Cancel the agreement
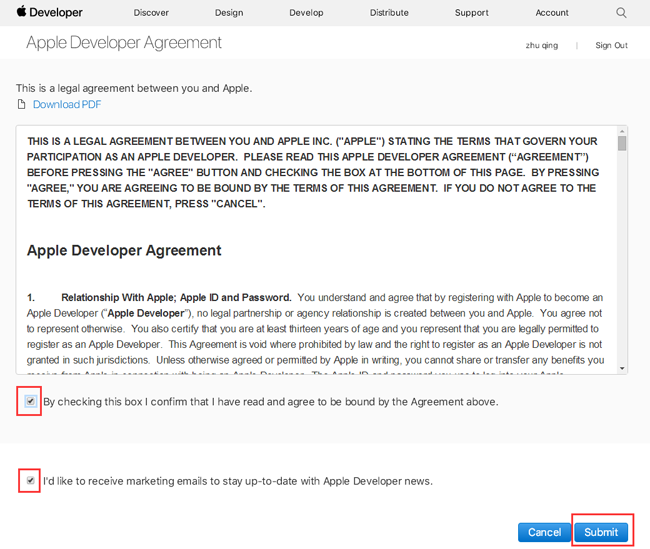Image resolution: width=650 pixels, height=549 pixels. click(x=544, y=532)
